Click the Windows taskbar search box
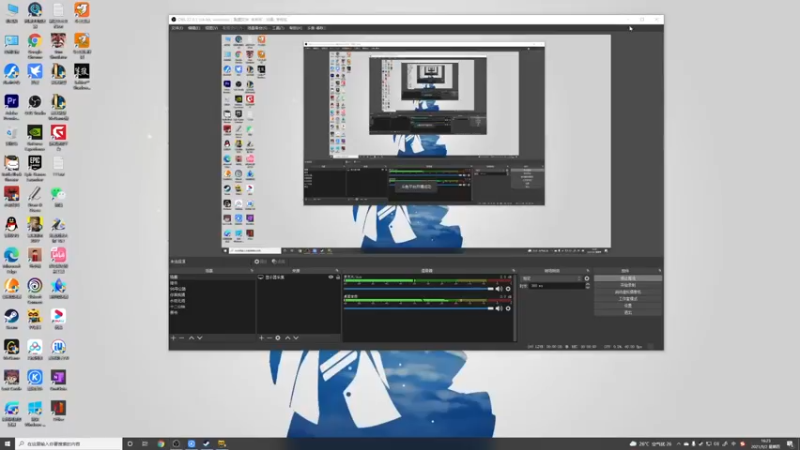The width and height of the screenshot is (800, 450). coord(68,444)
